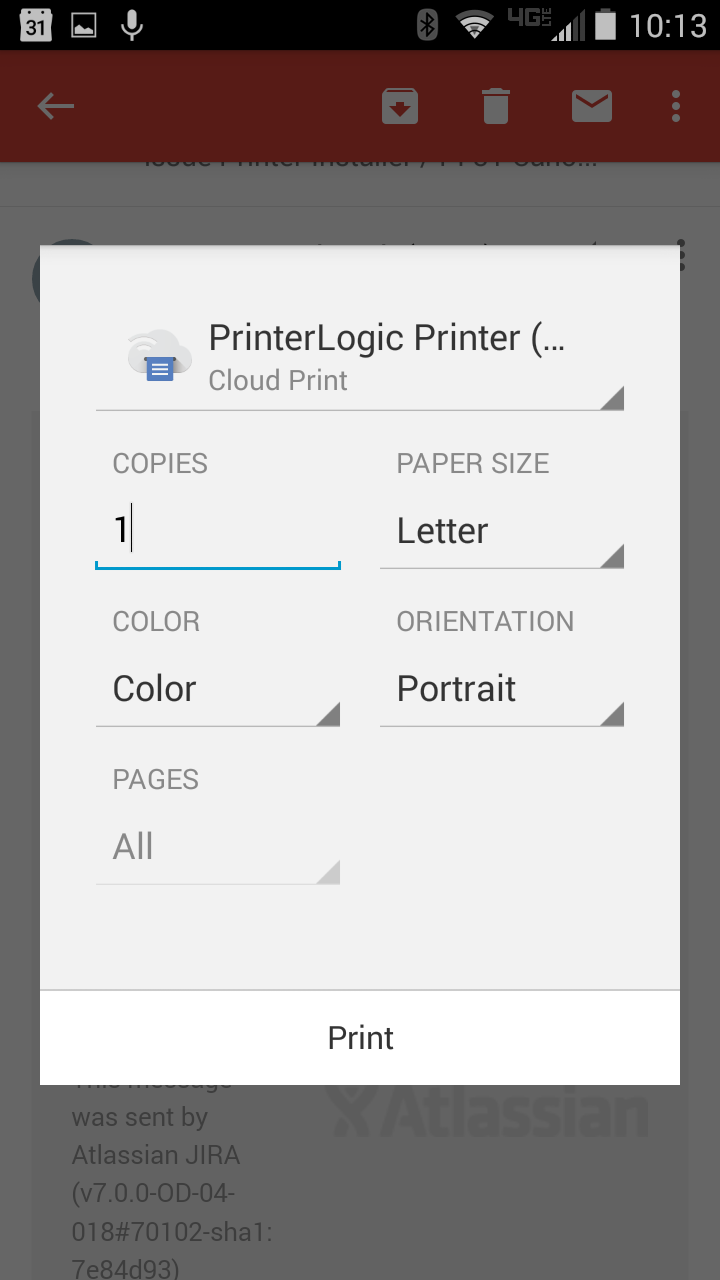The image size is (720, 1280).
Task: Tap the battery indicator icon
Action: tap(605, 25)
